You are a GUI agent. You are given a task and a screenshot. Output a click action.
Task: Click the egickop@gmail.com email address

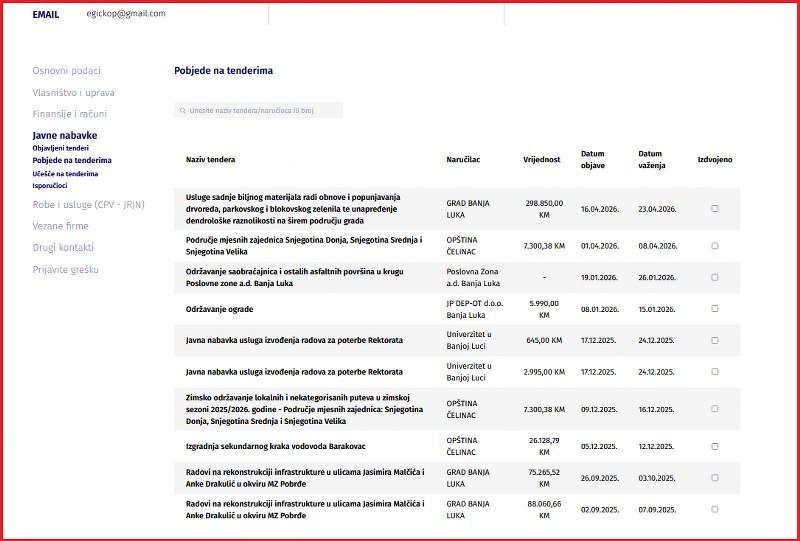pos(126,14)
